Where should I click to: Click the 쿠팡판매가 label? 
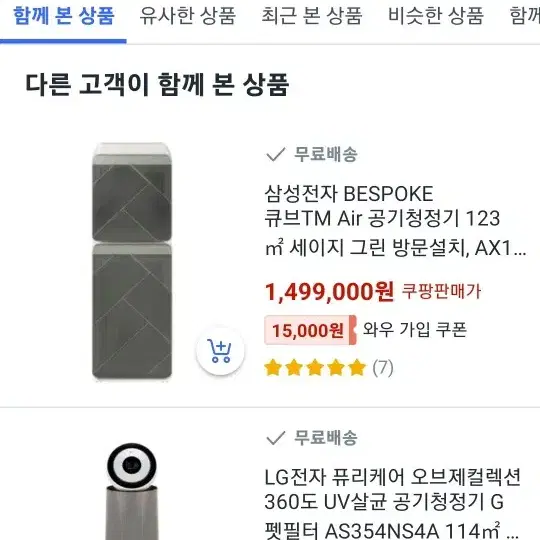click(x=441, y=291)
